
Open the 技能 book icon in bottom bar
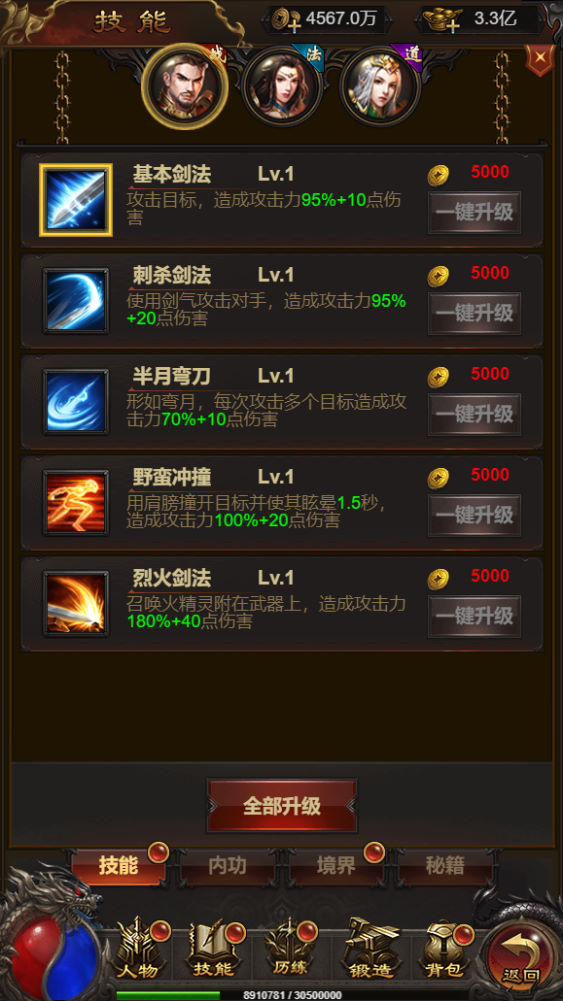point(215,948)
